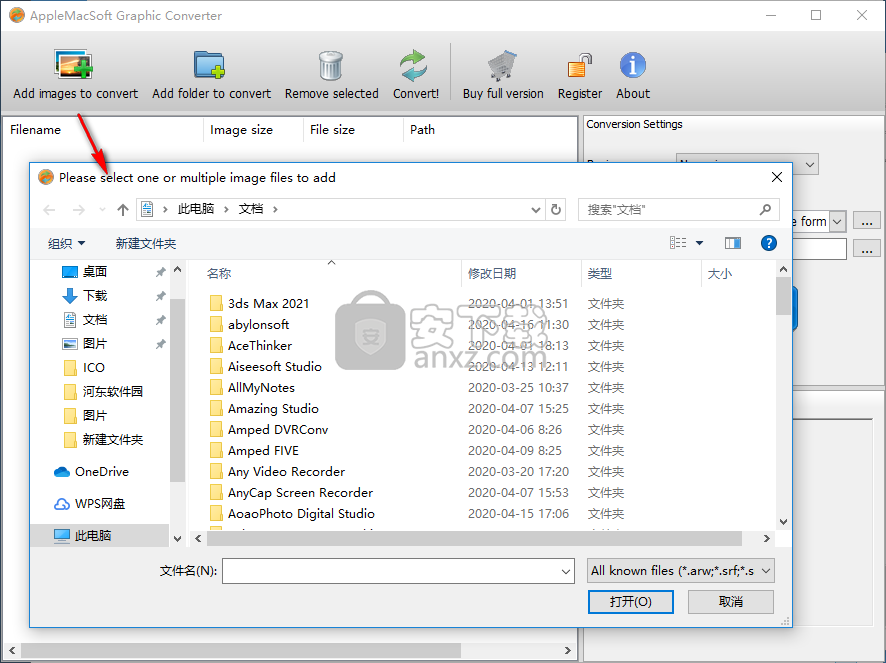The width and height of the screenshot is (886, 663).
Task: Open the output format dropdown arrow
Action: point(838,222)
